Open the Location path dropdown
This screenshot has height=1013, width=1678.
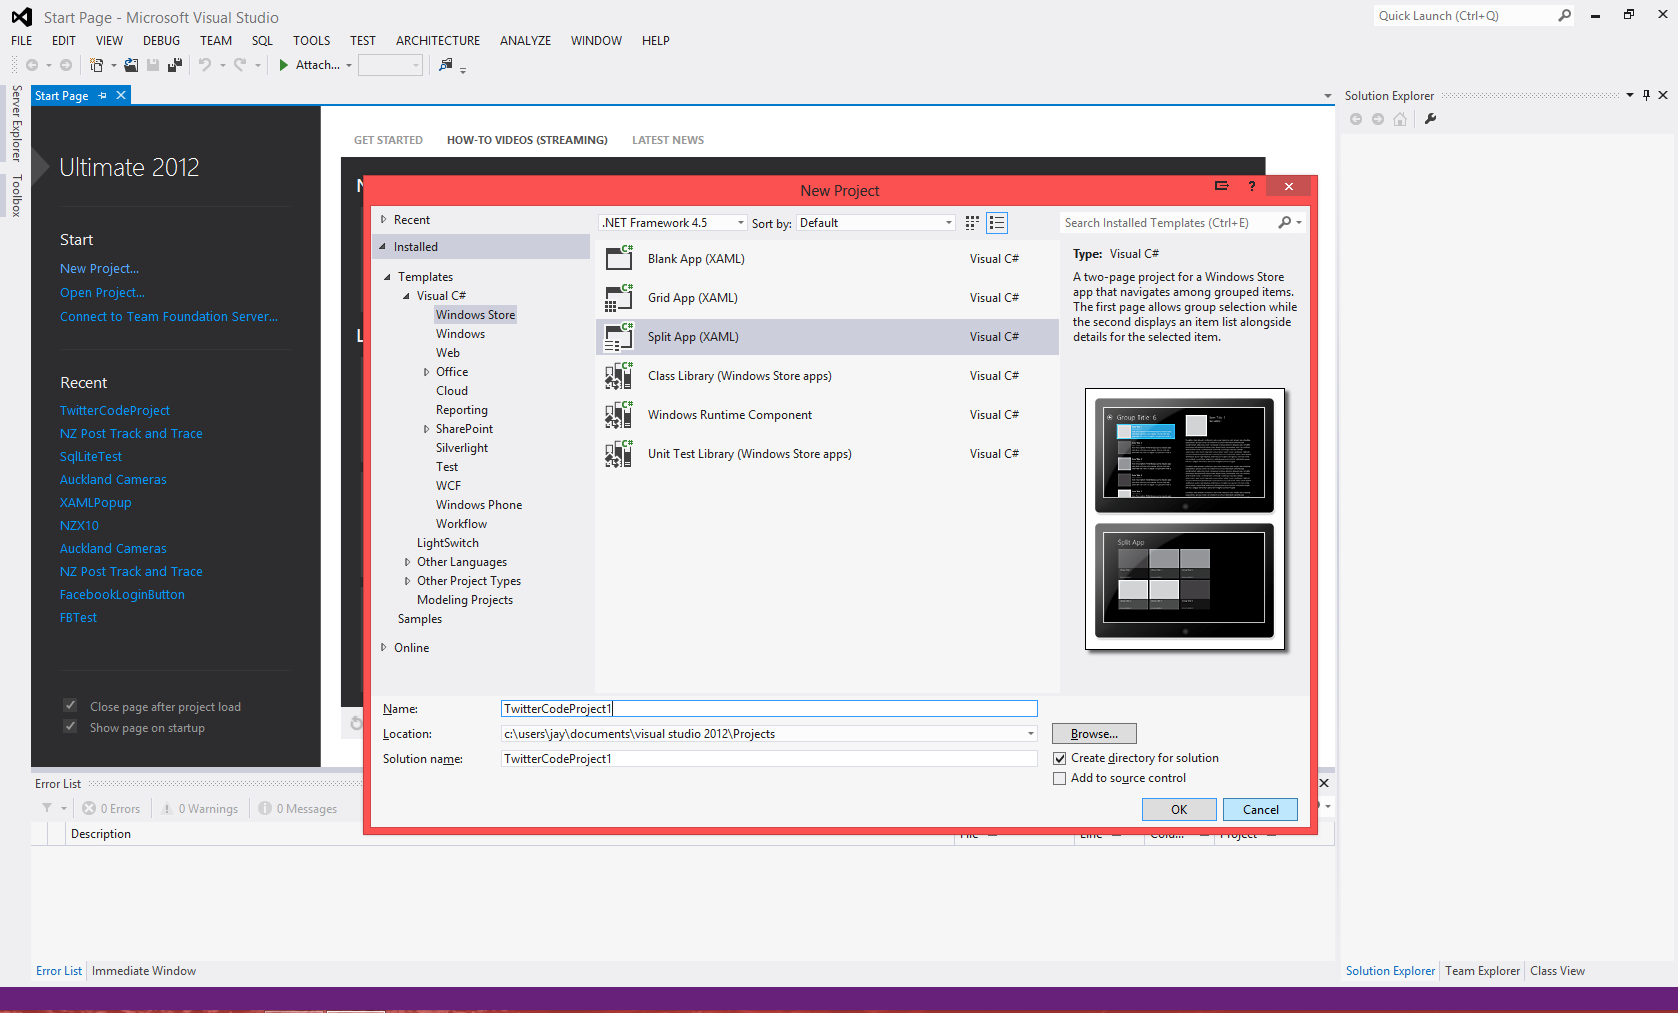(1031, 734)
